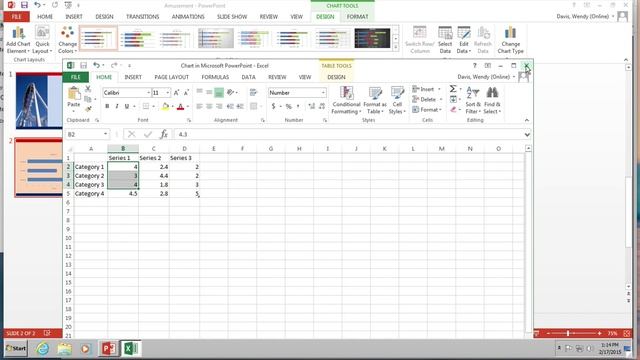Click Quick Layout in PowerPoint ribbon
Viewport: 640px width, 360px height.
42,40
